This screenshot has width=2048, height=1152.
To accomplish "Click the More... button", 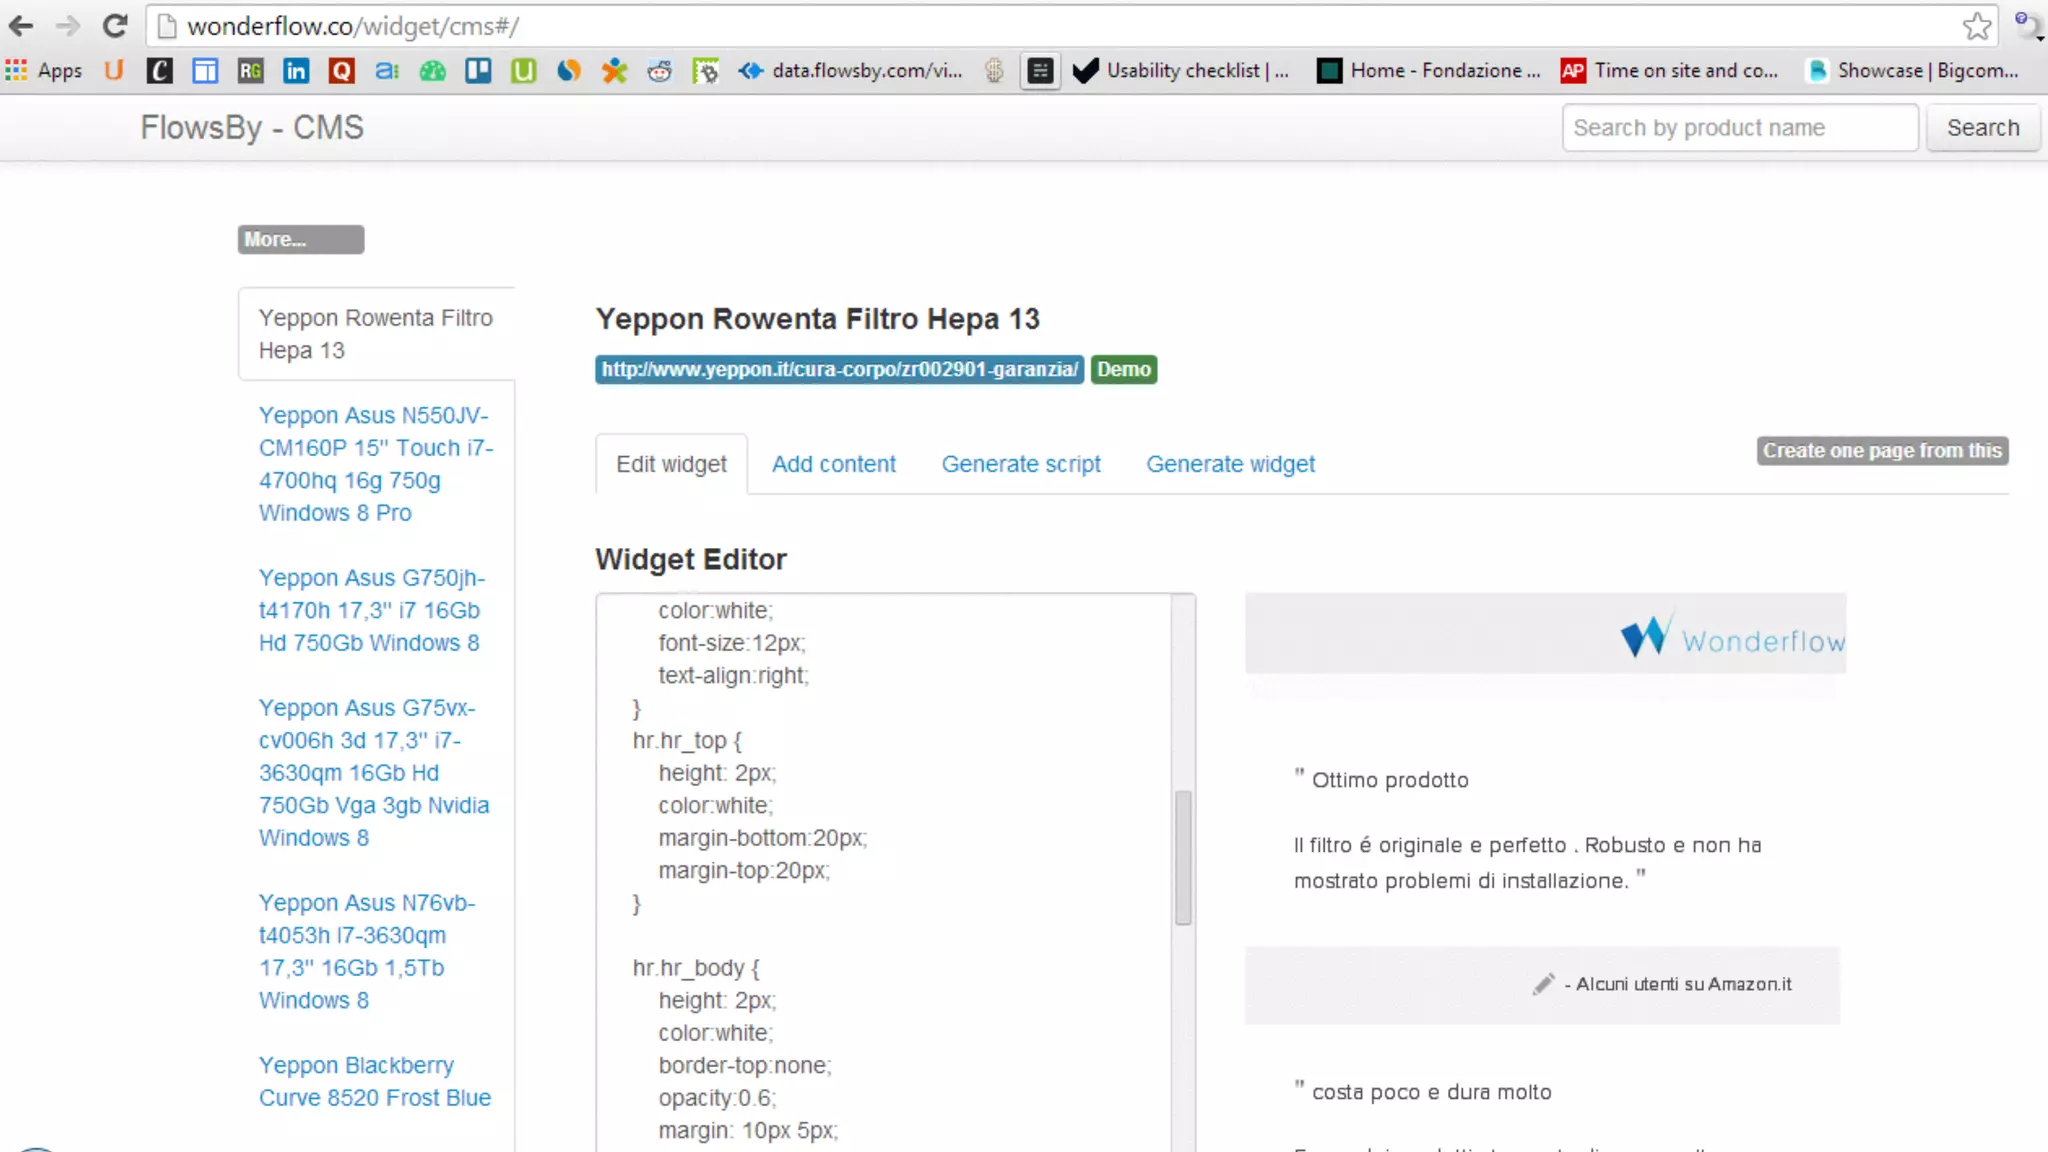I will tap(300, 240).
